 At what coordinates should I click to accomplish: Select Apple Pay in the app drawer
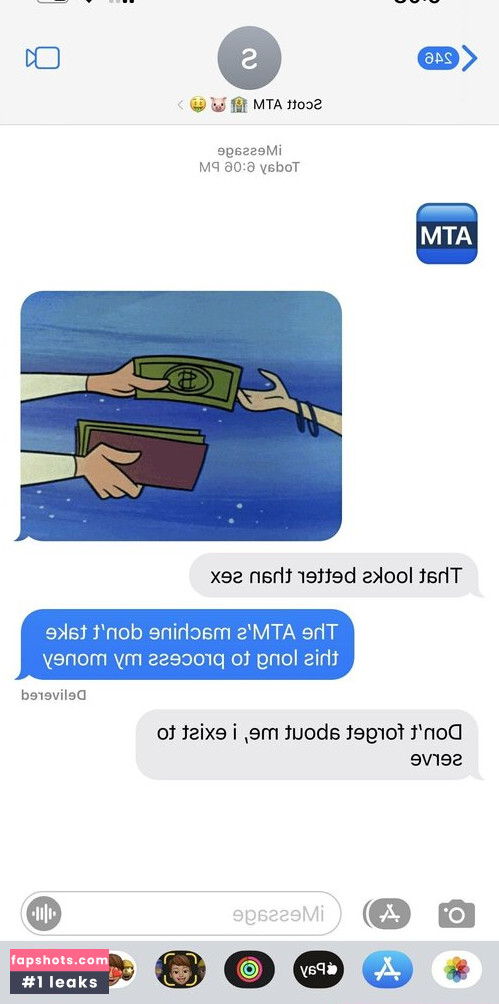[318, 969]
